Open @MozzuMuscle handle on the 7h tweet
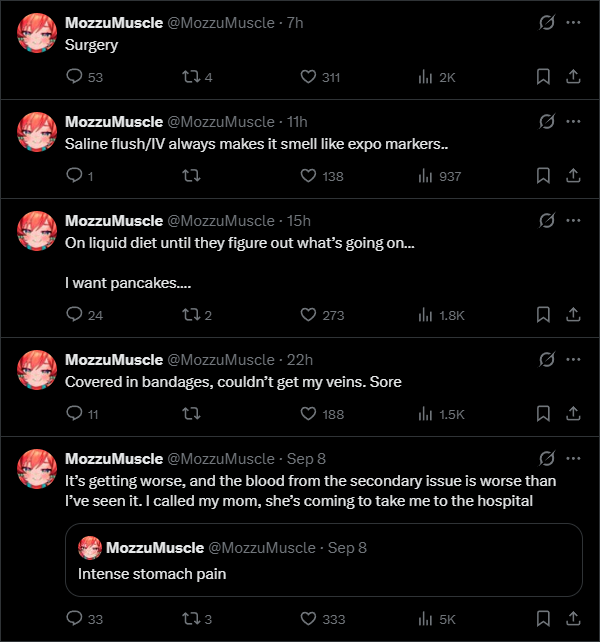The width and height of the screenshot is (600, 642). point(221,23)
